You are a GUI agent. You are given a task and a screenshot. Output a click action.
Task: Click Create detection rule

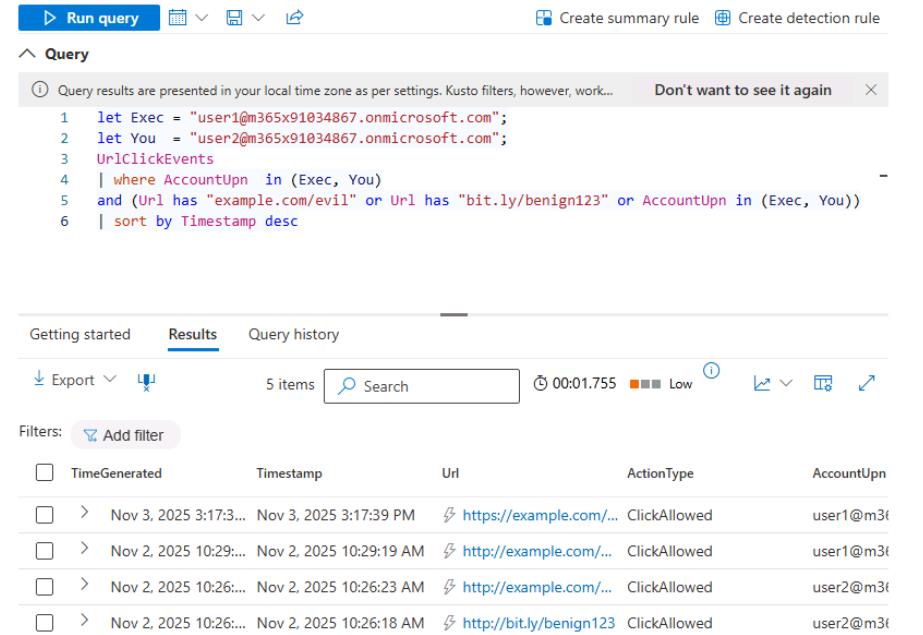[x=798, y=18]
